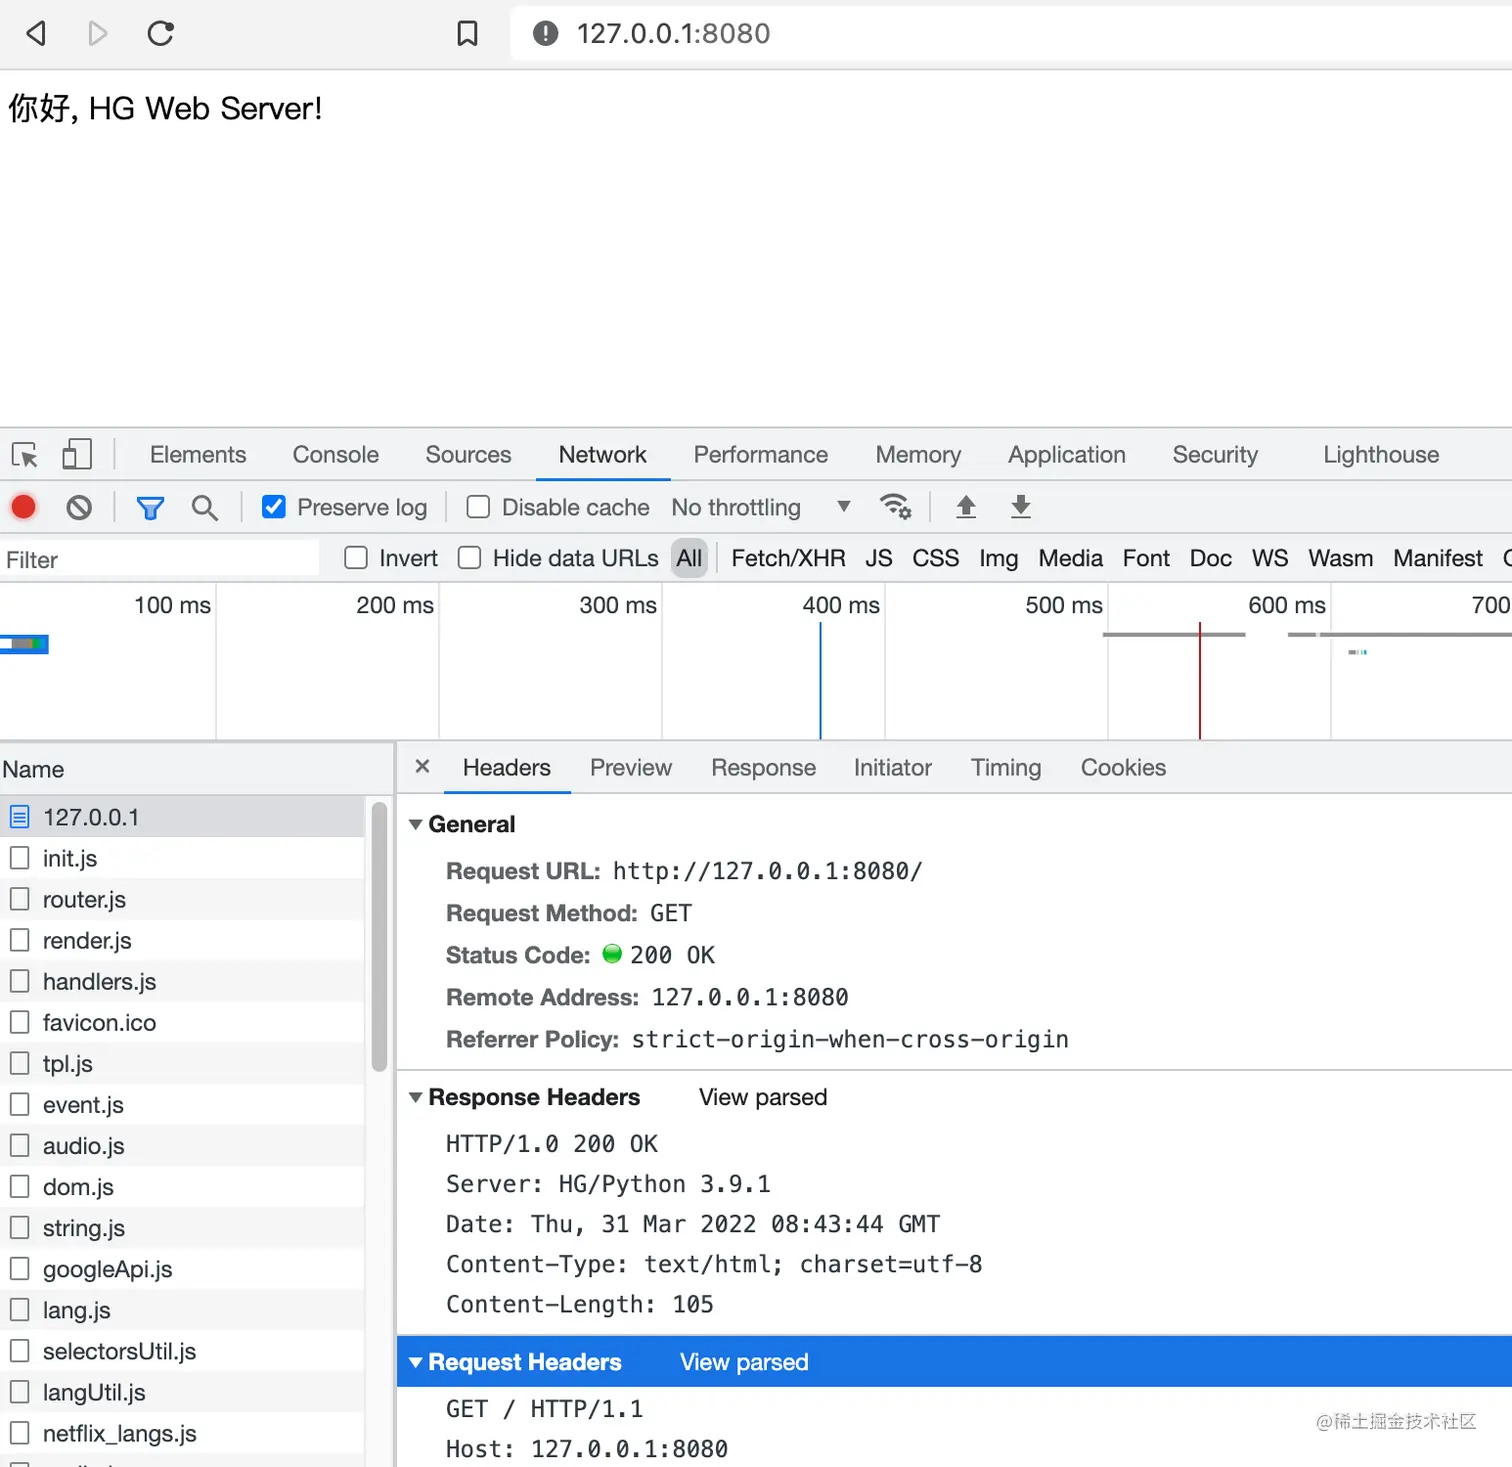Uncheck the Preserve log checkbox

(274, 507)
